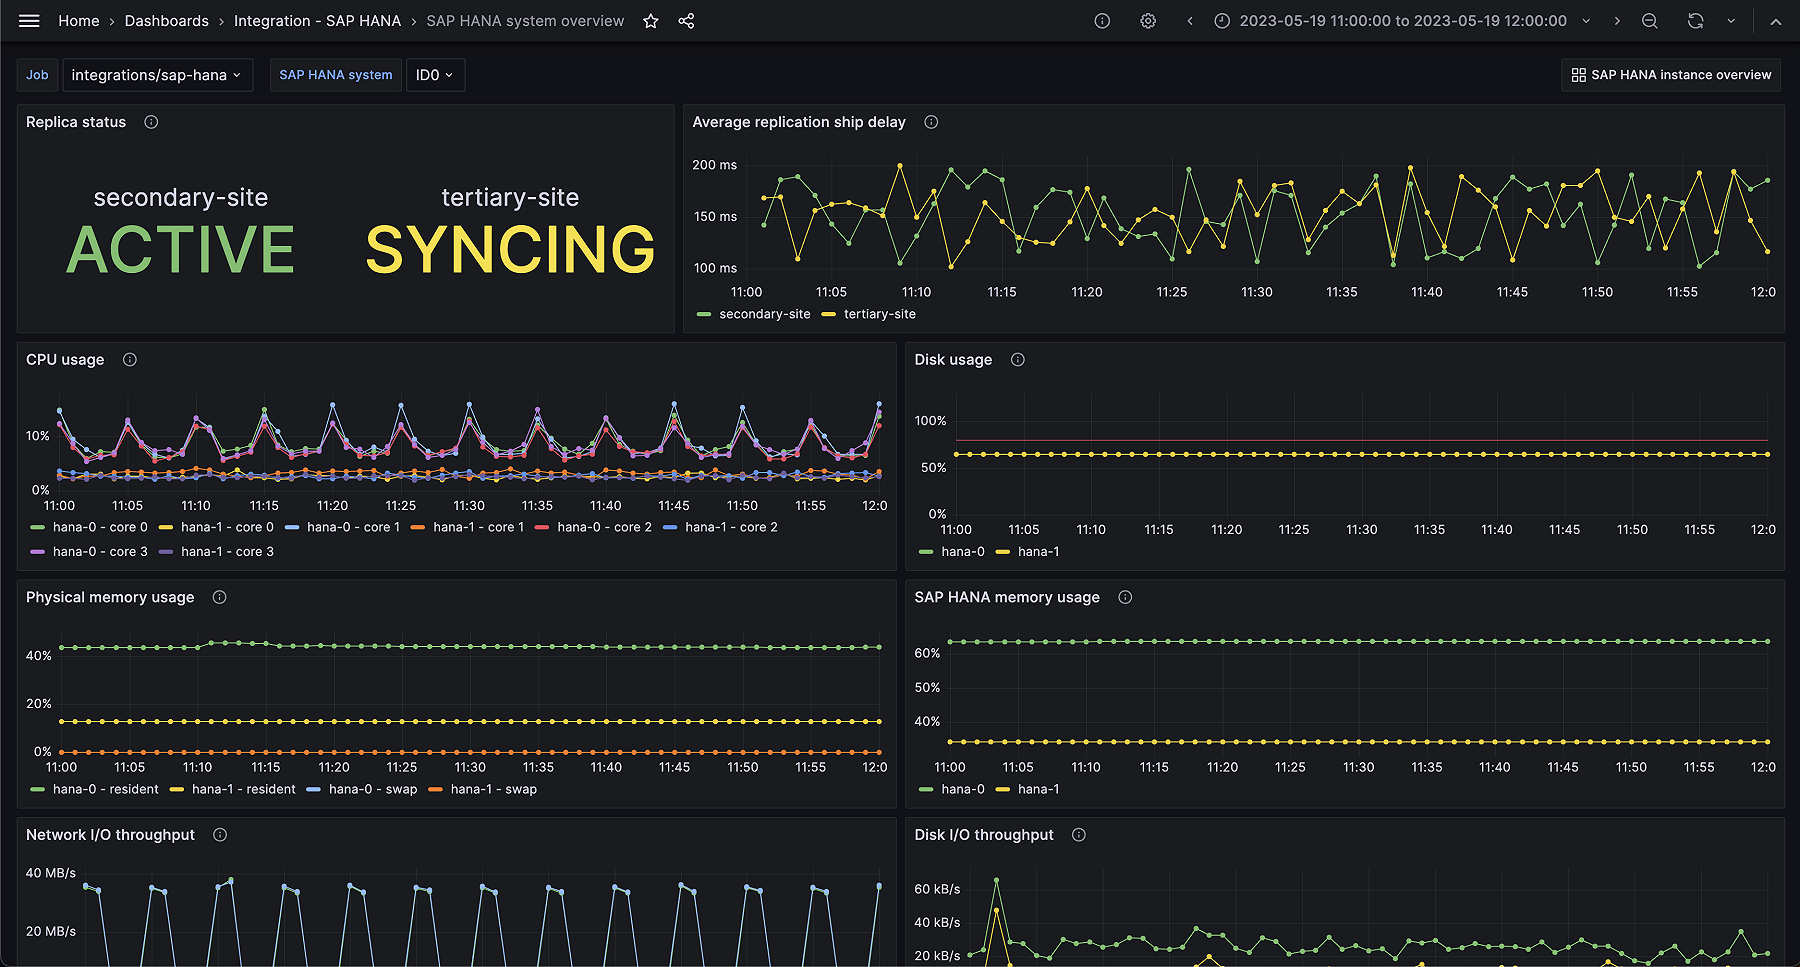Click the green color swatch beside hana-0

[x=926, y=551]
